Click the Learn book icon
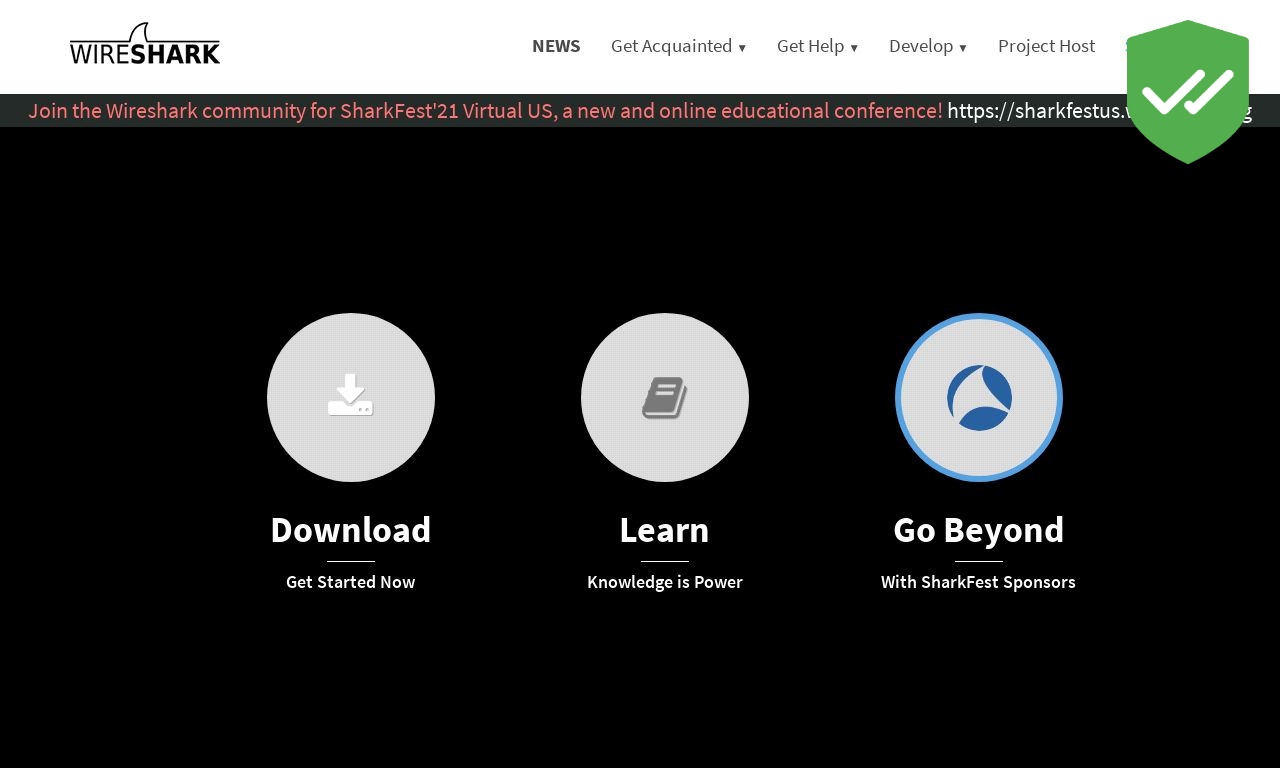The width and height of the screenshot is (1280, 768). tap(665, 397)
